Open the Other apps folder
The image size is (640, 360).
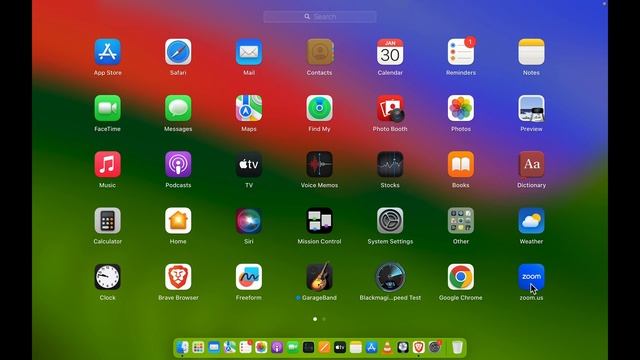461,221
